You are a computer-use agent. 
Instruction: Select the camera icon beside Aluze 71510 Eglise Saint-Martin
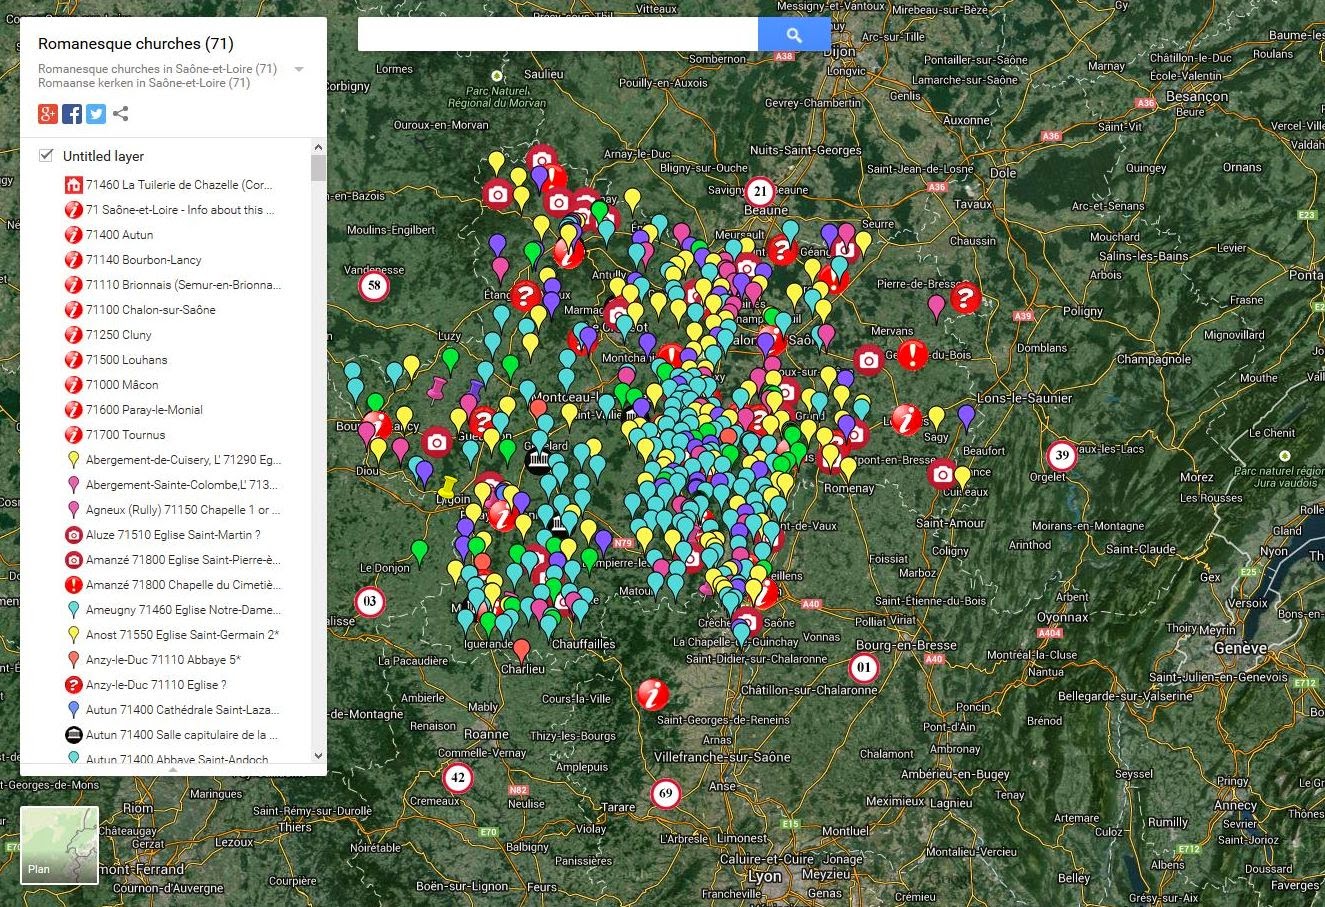click(73, 534)
